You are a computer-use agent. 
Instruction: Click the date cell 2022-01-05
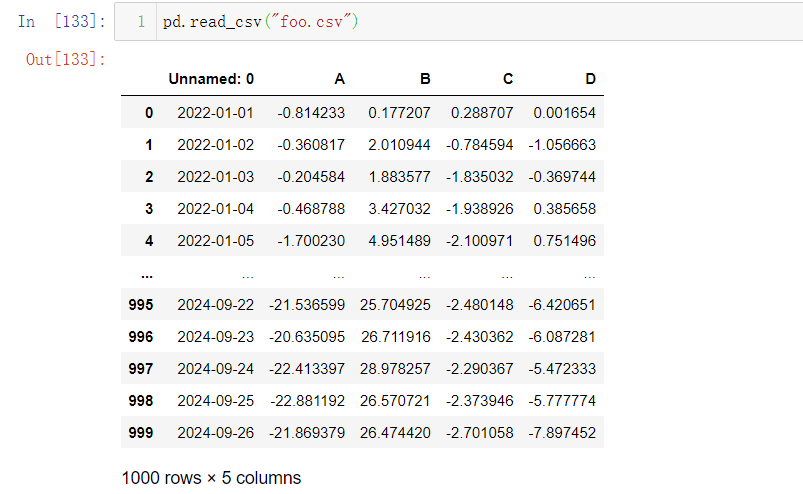[216, 241]
